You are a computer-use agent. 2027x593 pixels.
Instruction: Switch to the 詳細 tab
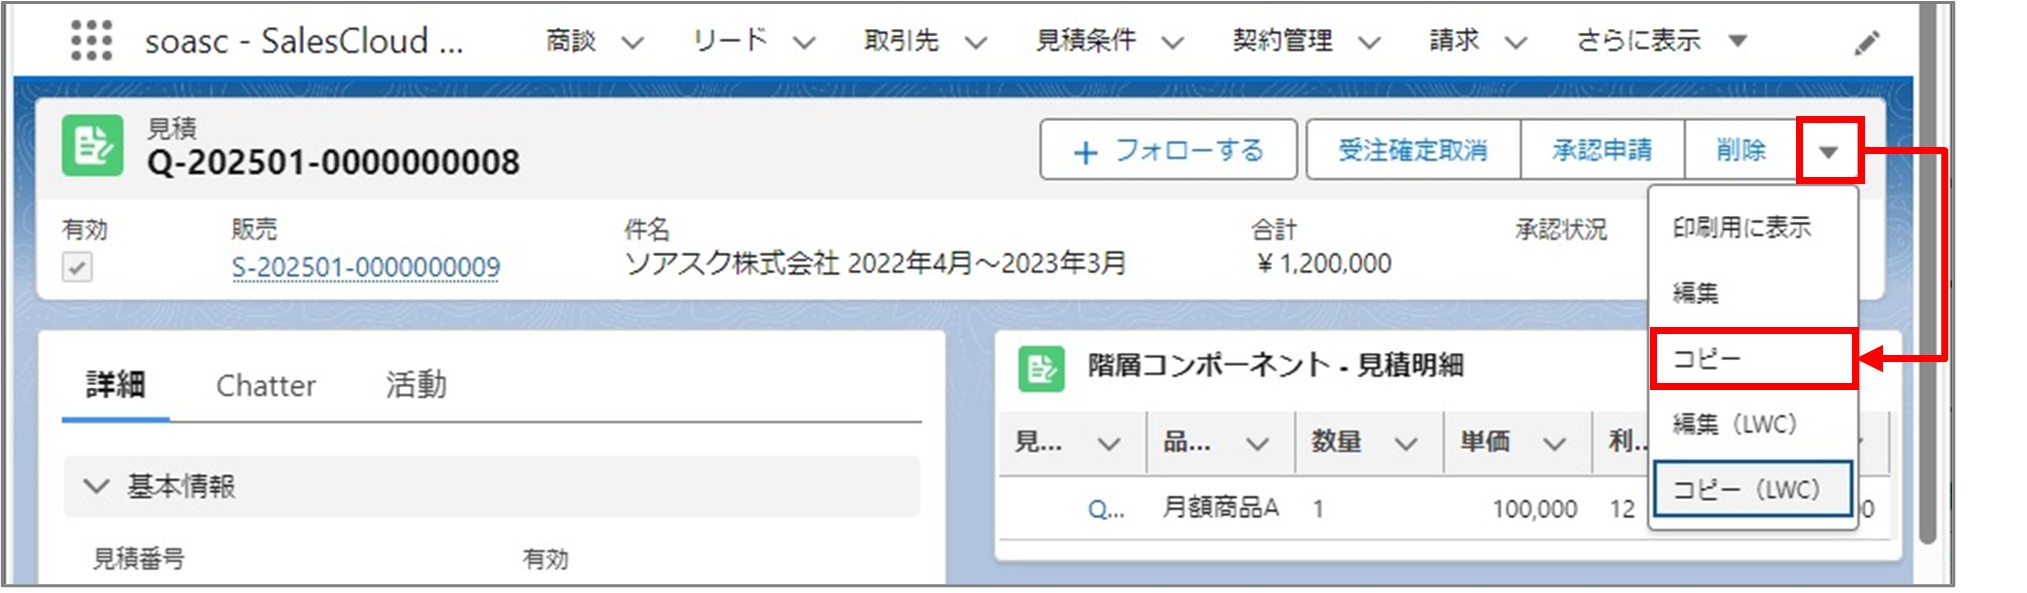pos(115,385)
